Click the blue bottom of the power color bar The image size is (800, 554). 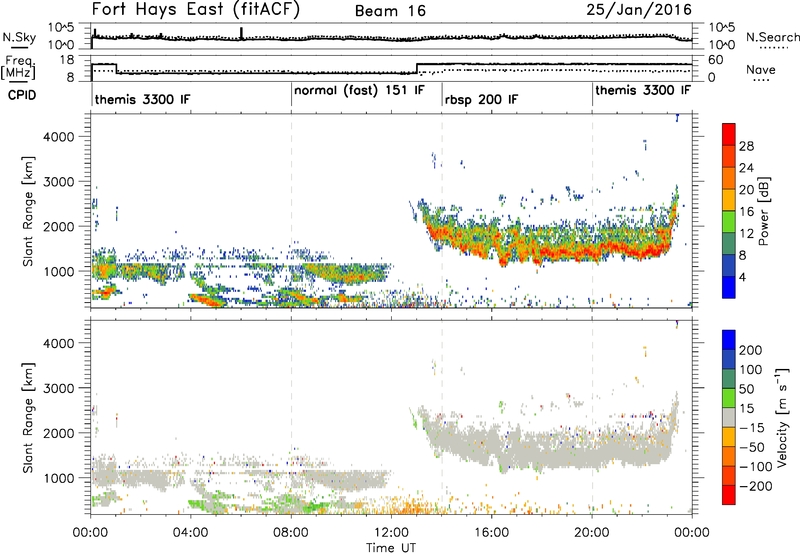(729, 287)
